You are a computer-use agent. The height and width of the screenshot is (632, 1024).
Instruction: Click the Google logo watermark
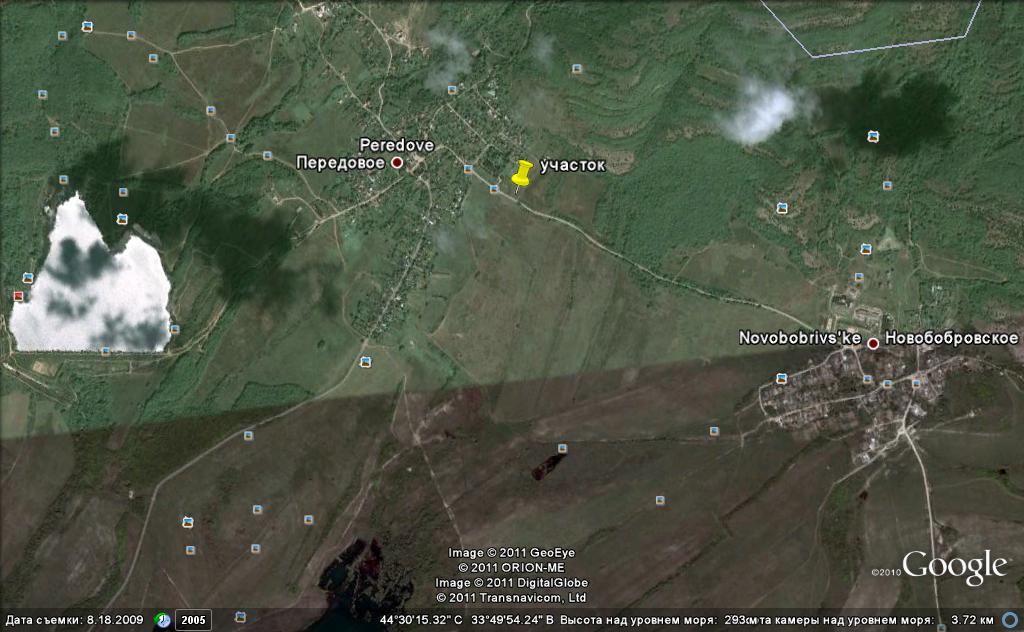tap(954, 567)
